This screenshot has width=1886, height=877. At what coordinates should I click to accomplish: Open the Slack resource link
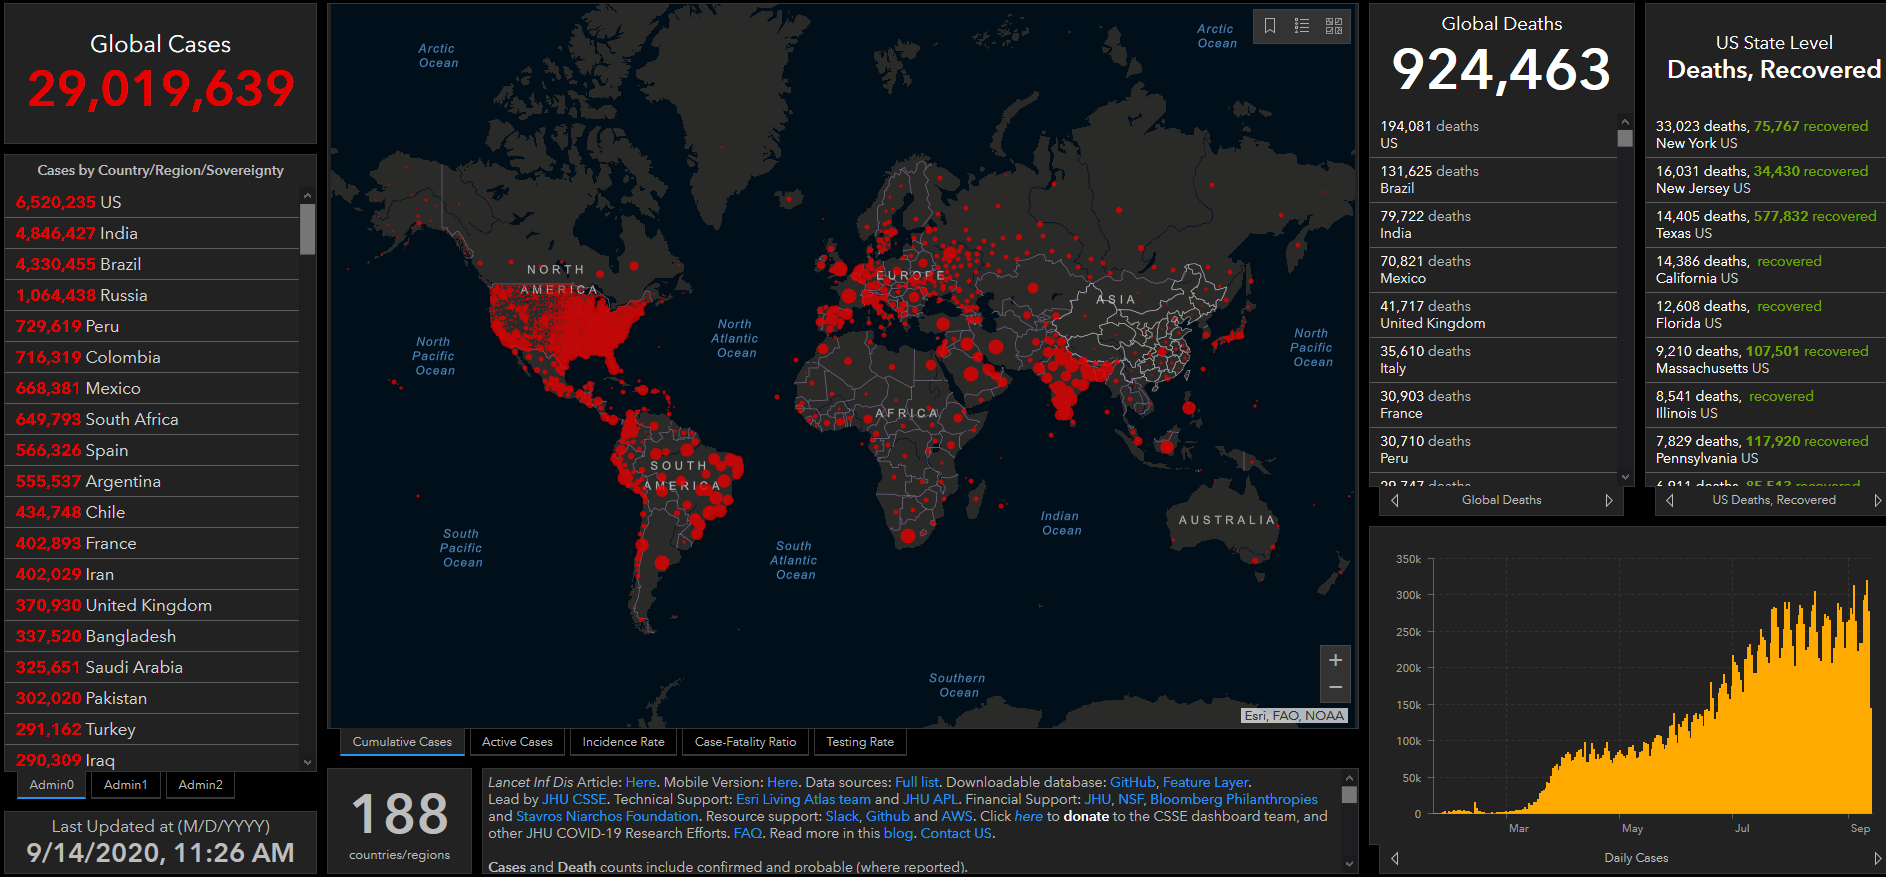tap(842, 816)
